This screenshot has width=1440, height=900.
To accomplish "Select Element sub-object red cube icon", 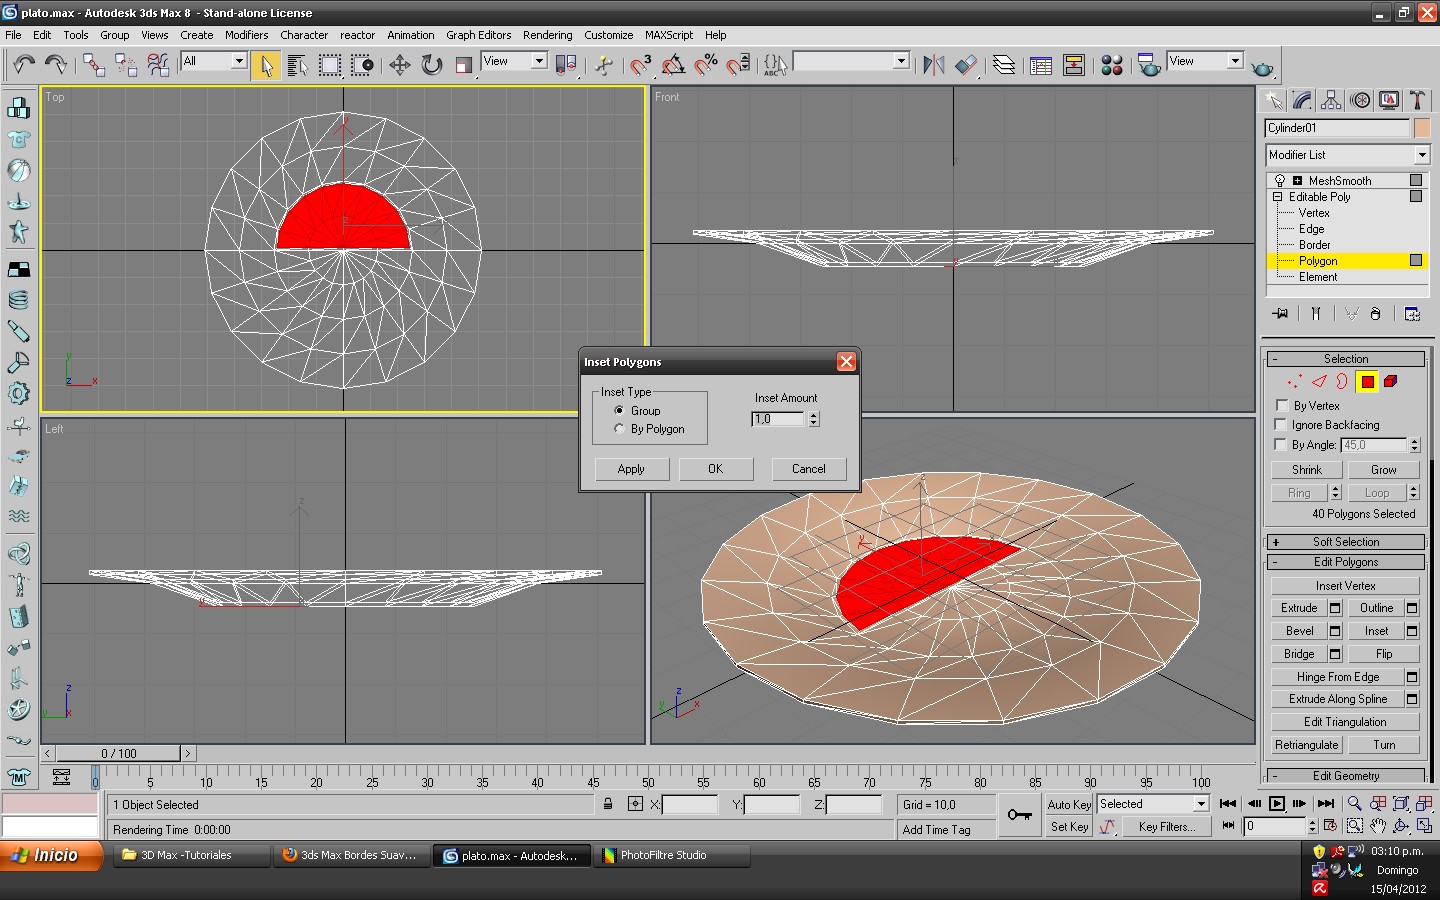I will [x=1391, y=381].
